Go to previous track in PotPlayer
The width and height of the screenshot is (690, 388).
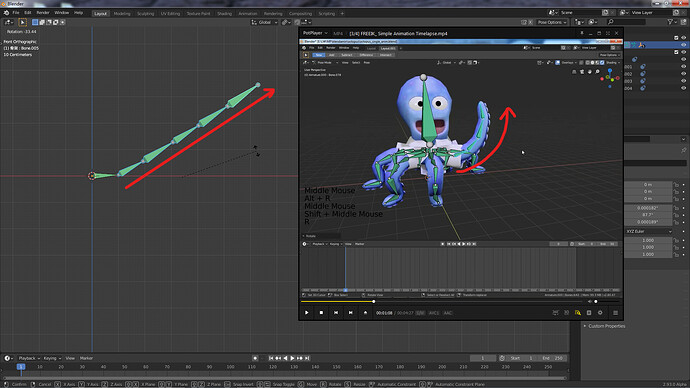336,313
